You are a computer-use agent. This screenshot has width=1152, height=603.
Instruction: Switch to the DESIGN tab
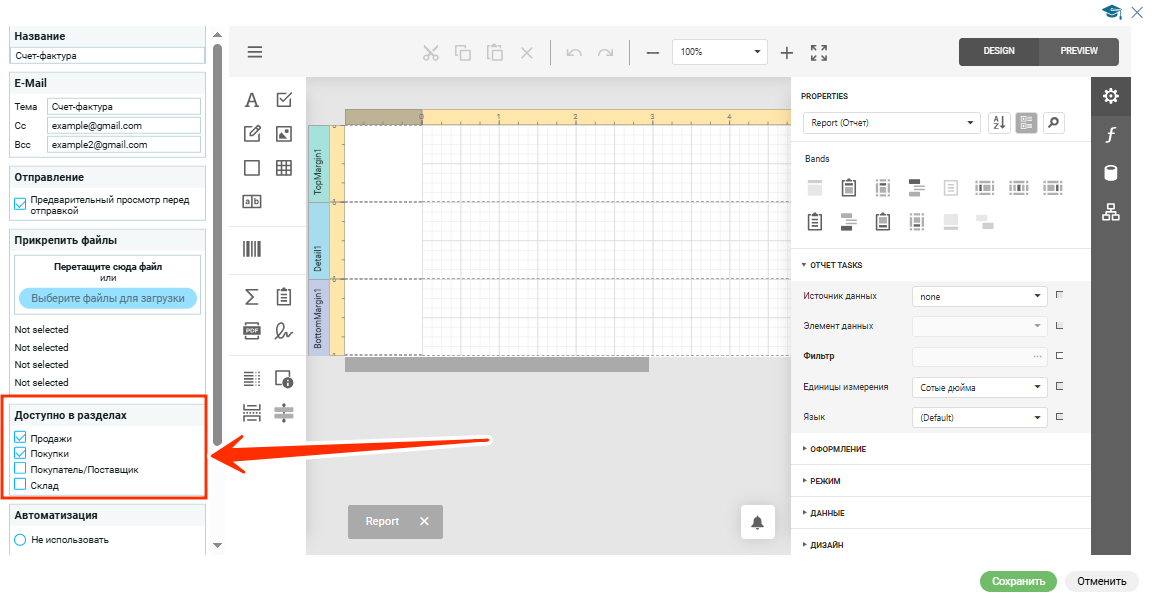pyautogui.click(x=998, y=51)
